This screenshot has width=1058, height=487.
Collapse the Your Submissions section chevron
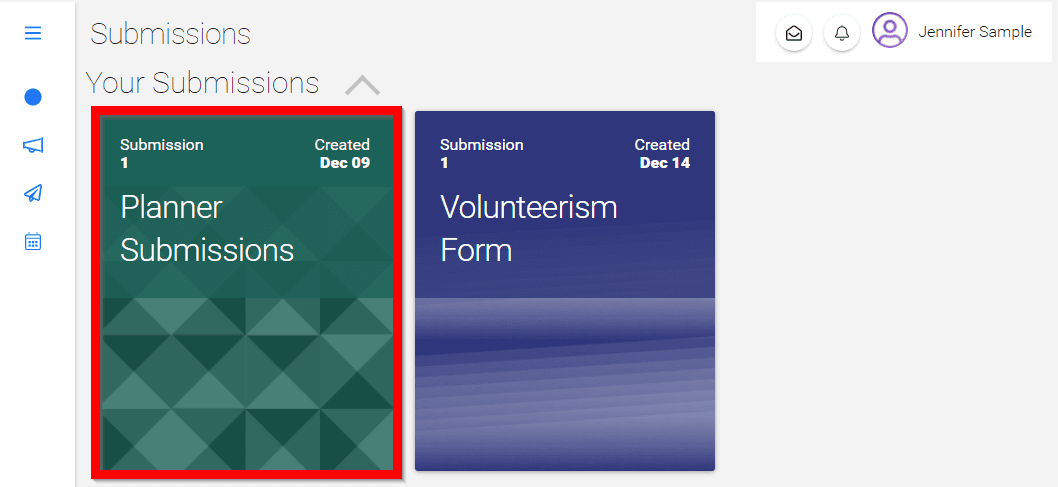point(362,84)
